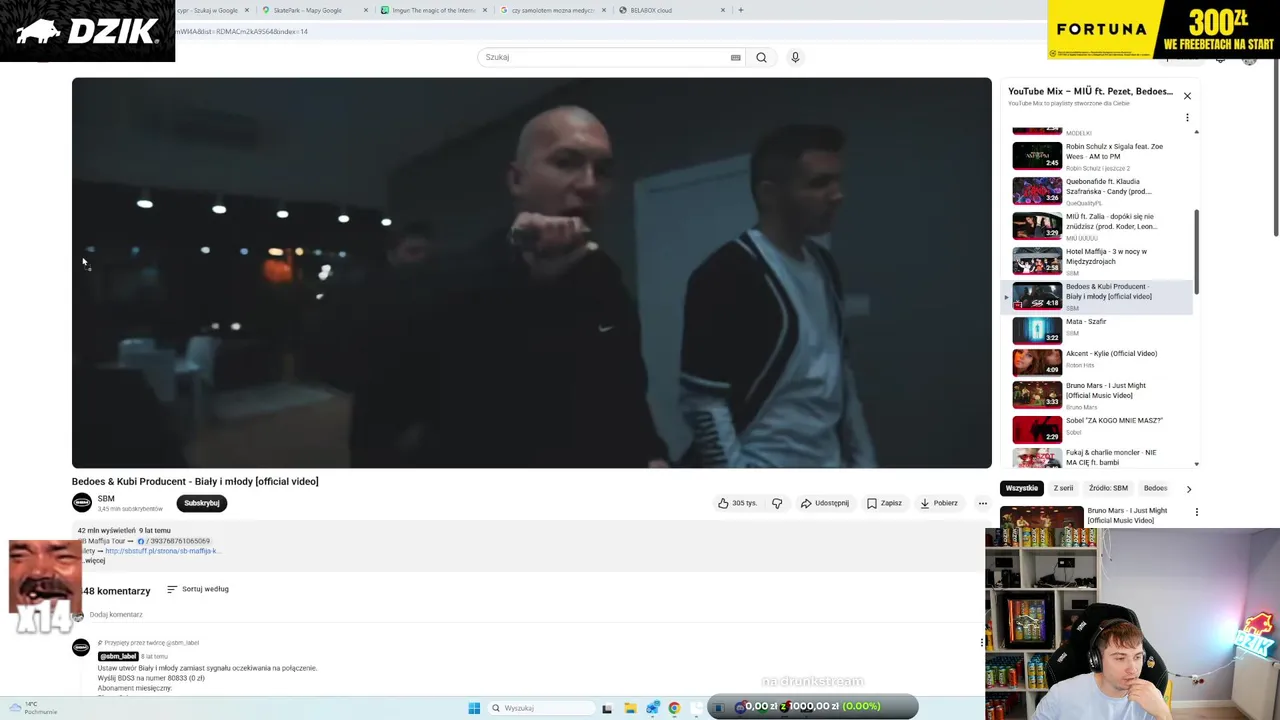1280x720 pixels.
Task: Open the 'czy samolotem mozna' Google tab
Action: (x=553, y=10)
